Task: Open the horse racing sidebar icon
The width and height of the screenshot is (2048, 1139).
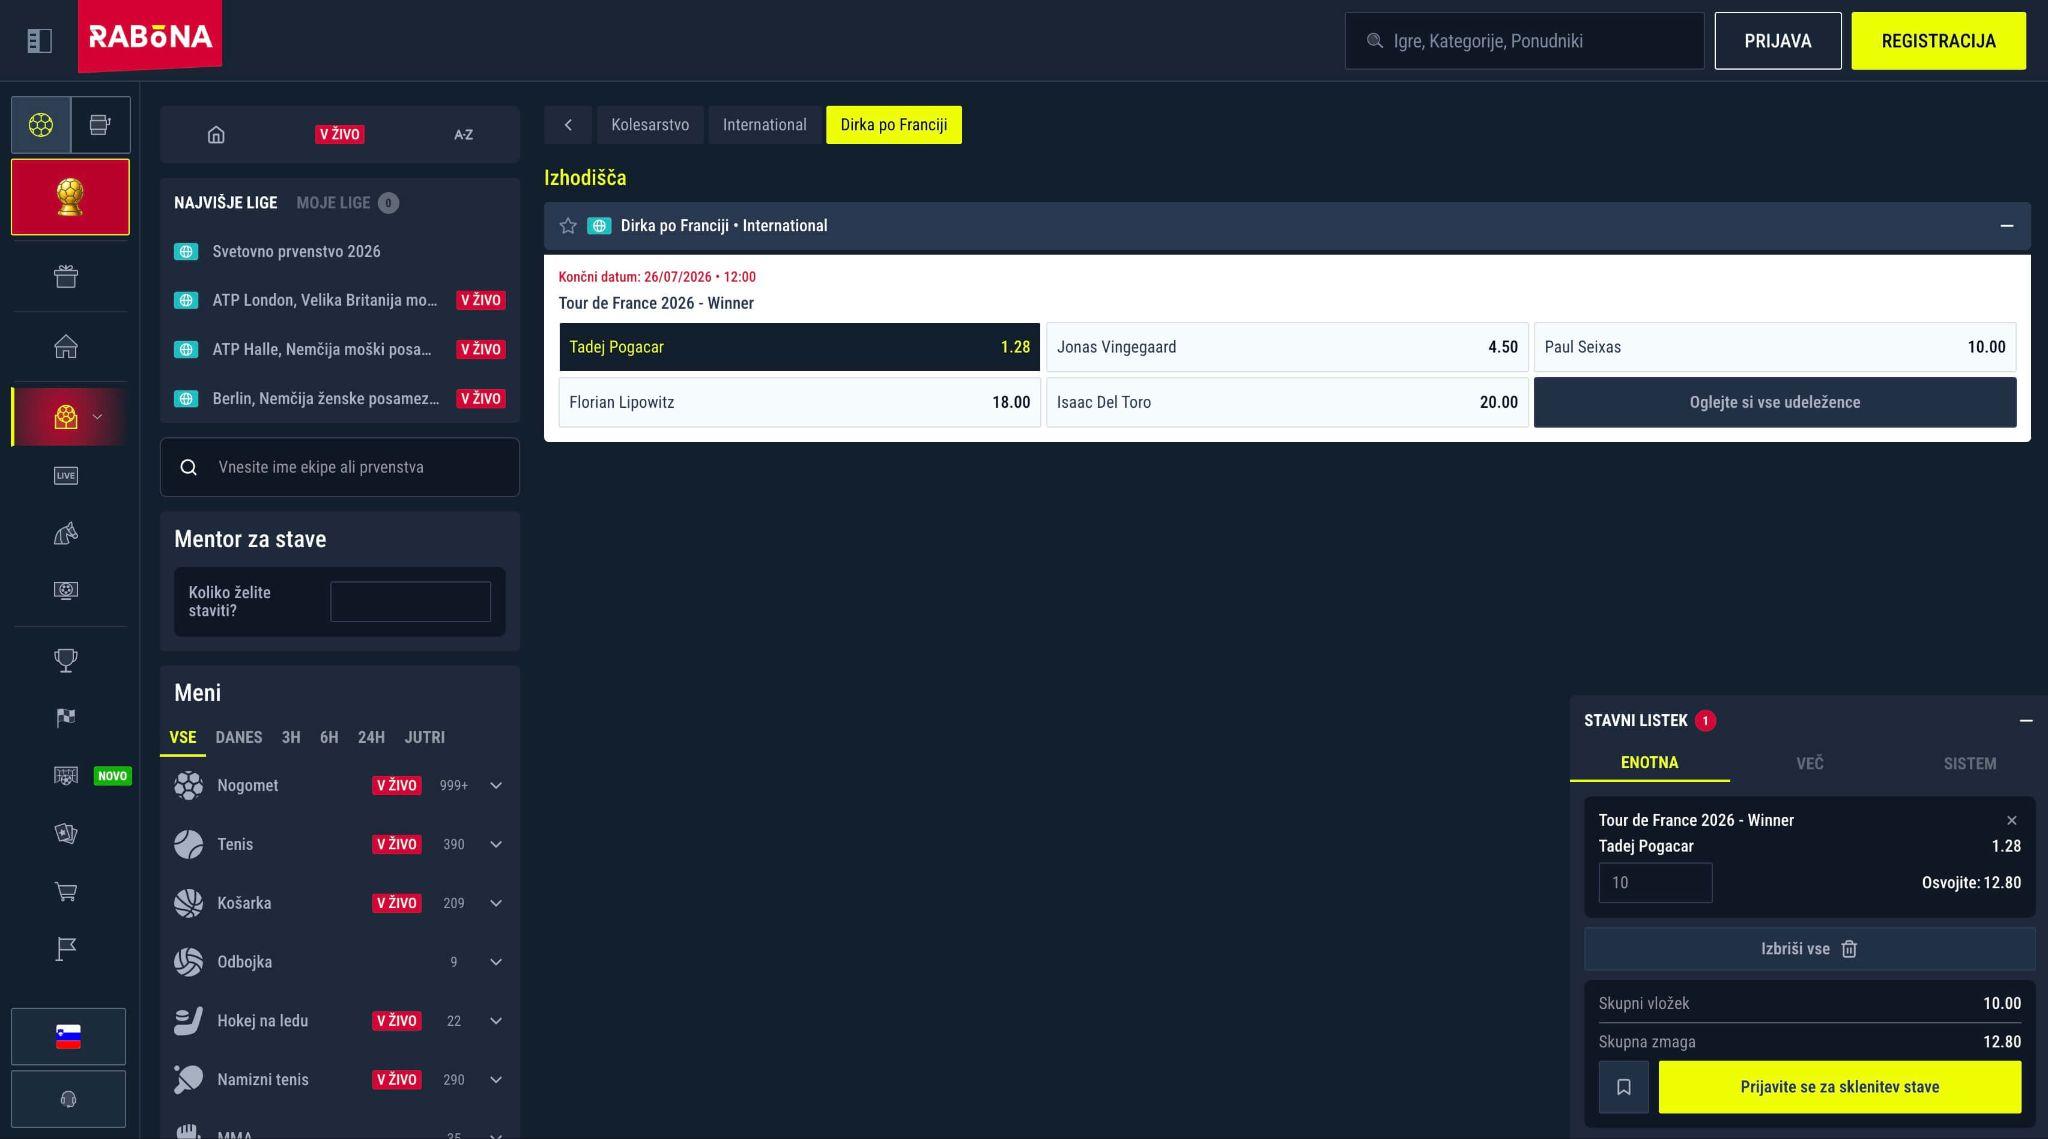Action: click(66, 533)
